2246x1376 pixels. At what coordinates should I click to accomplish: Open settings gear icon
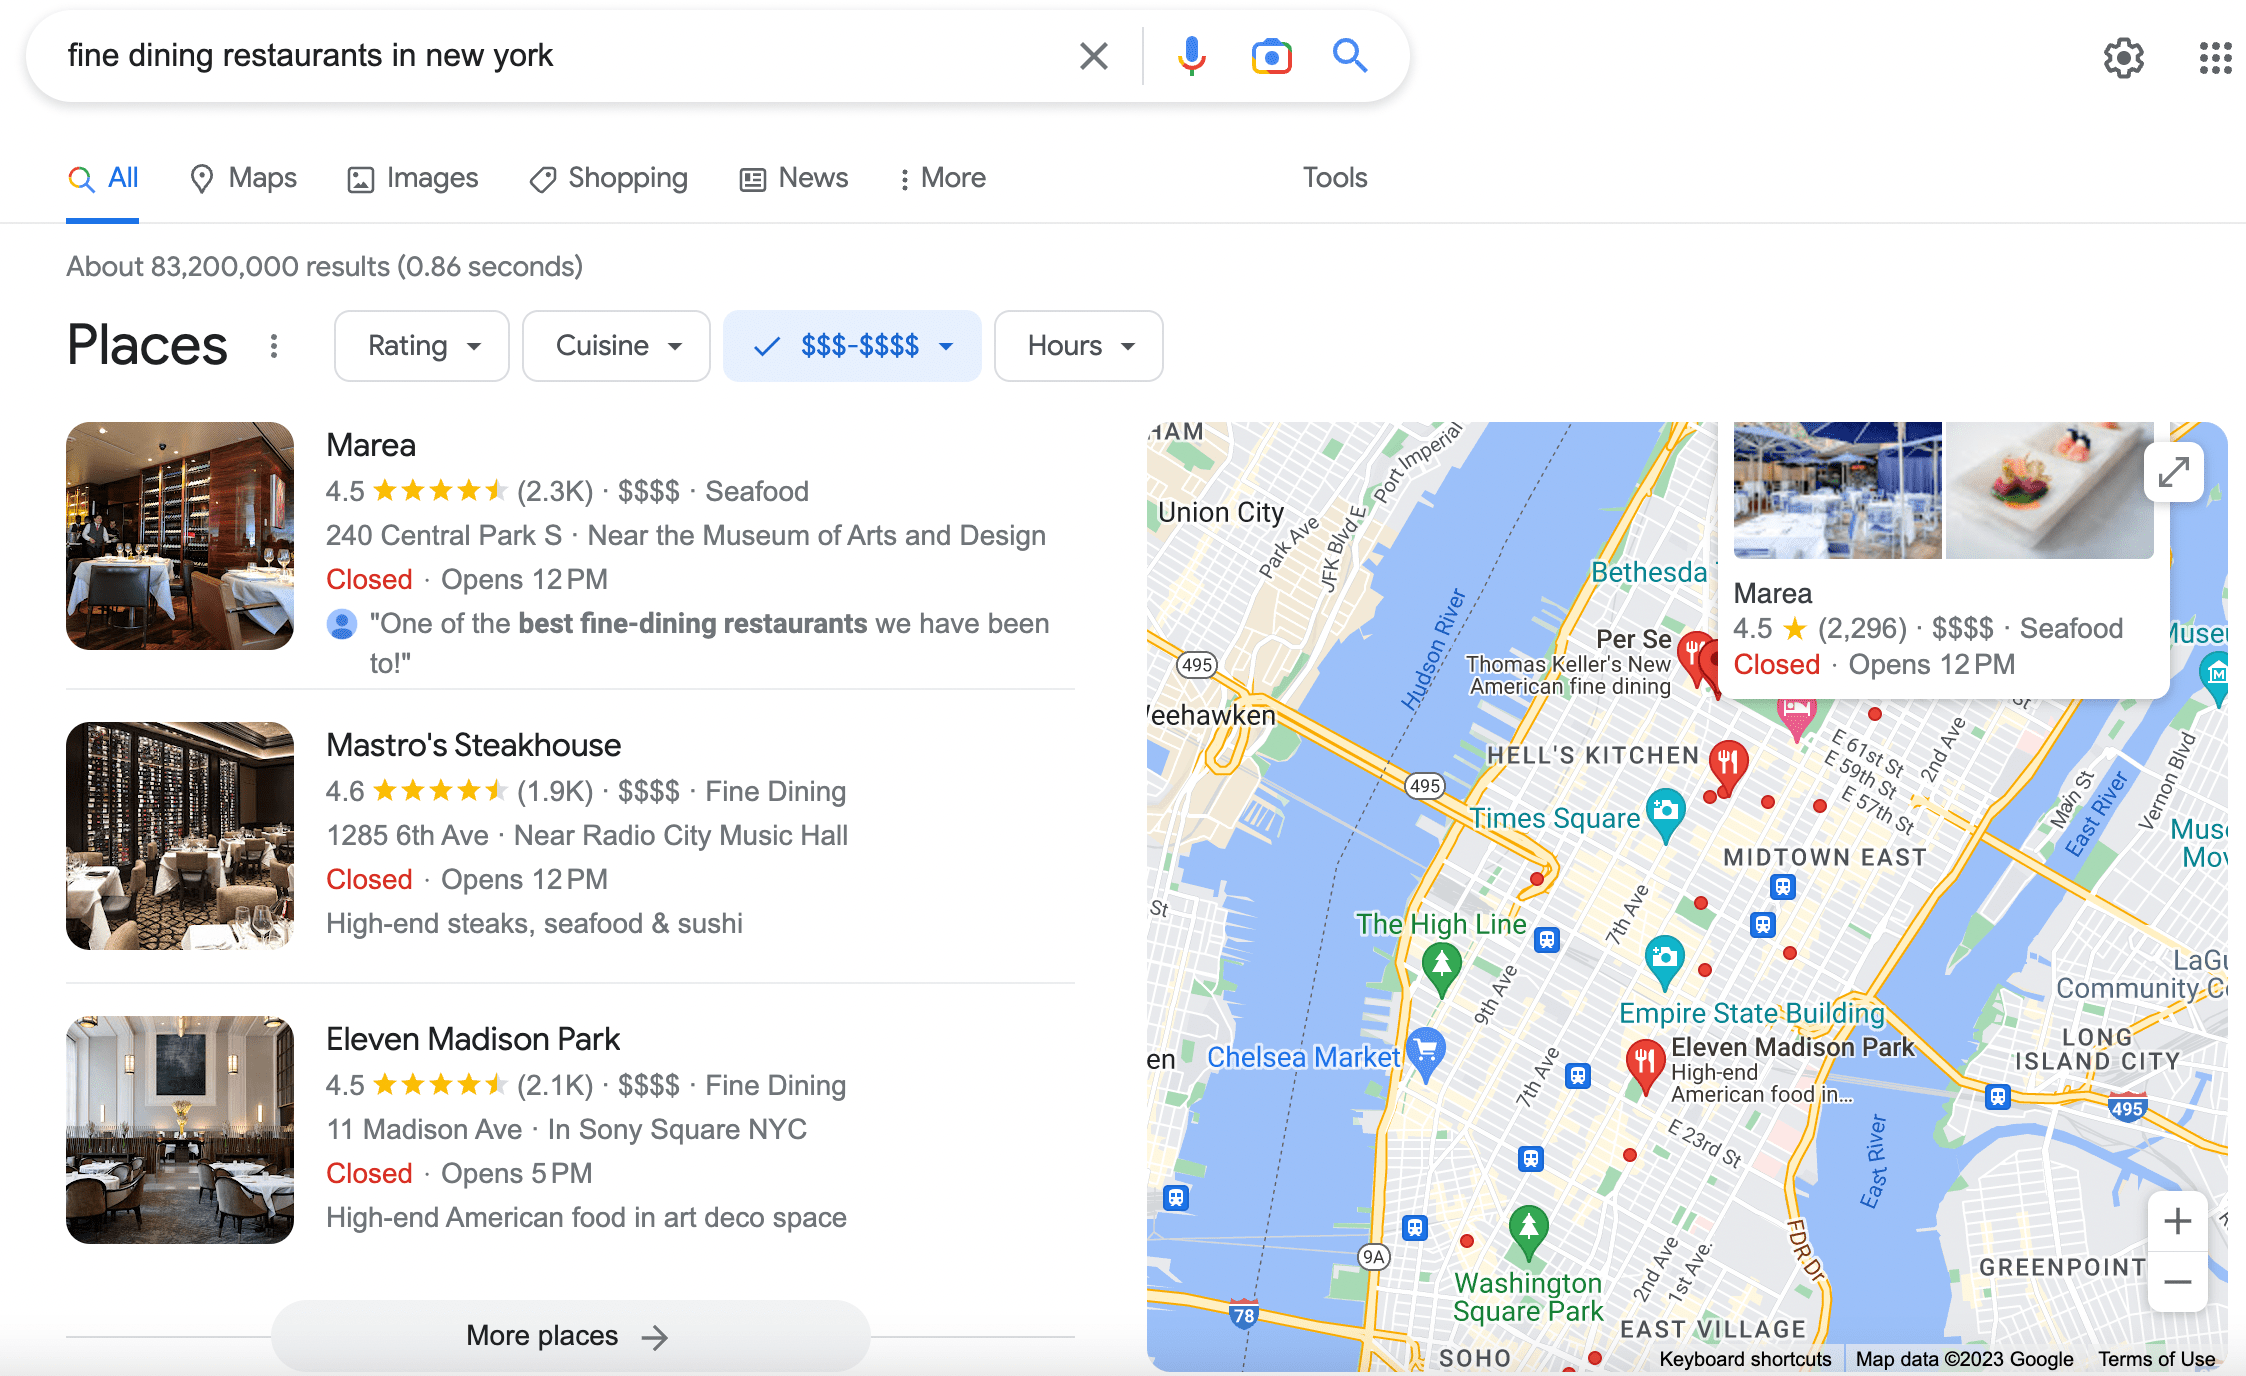point(2123,58)
